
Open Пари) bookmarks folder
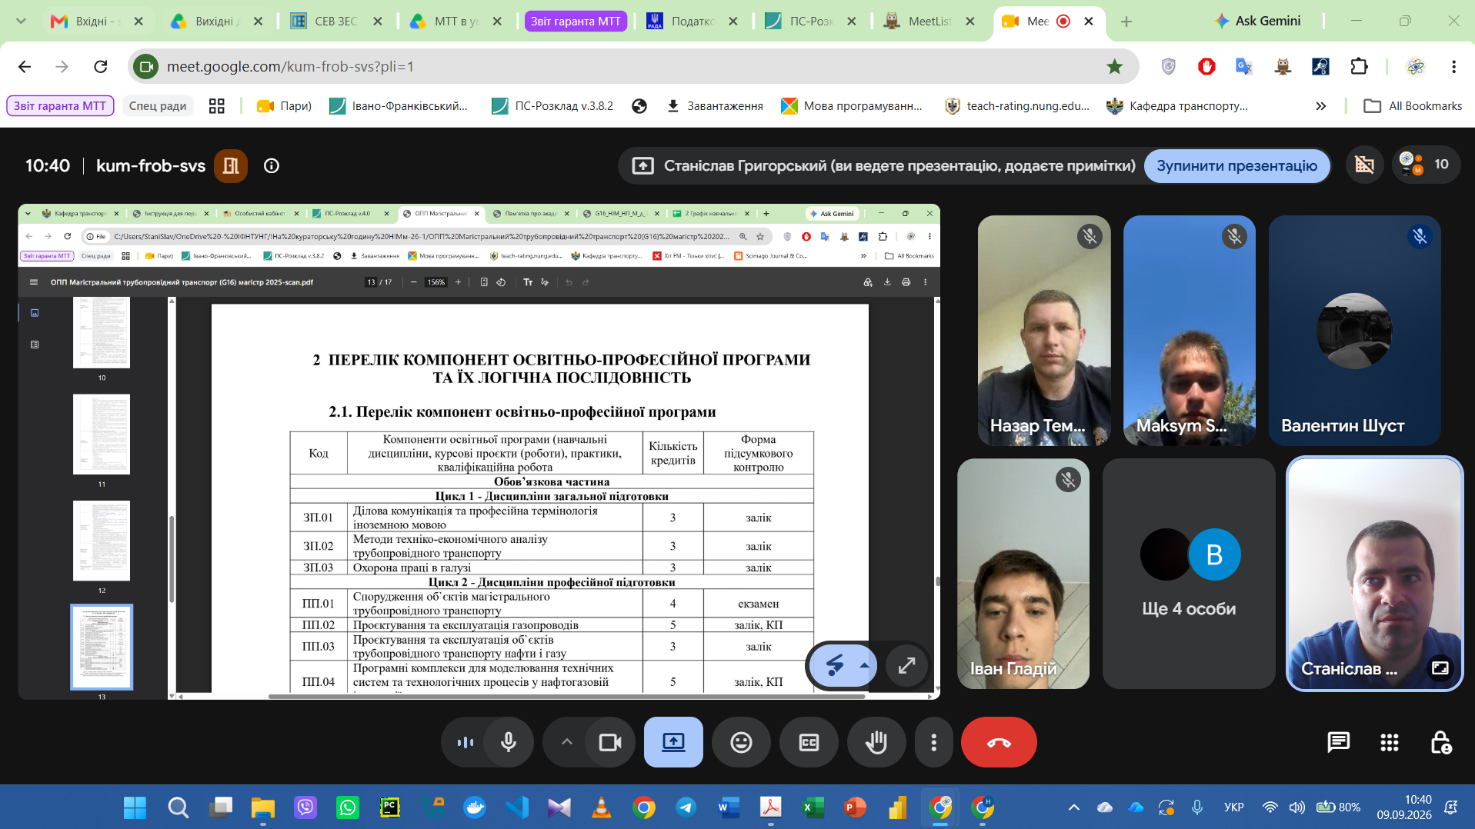[x=284, y=106]
